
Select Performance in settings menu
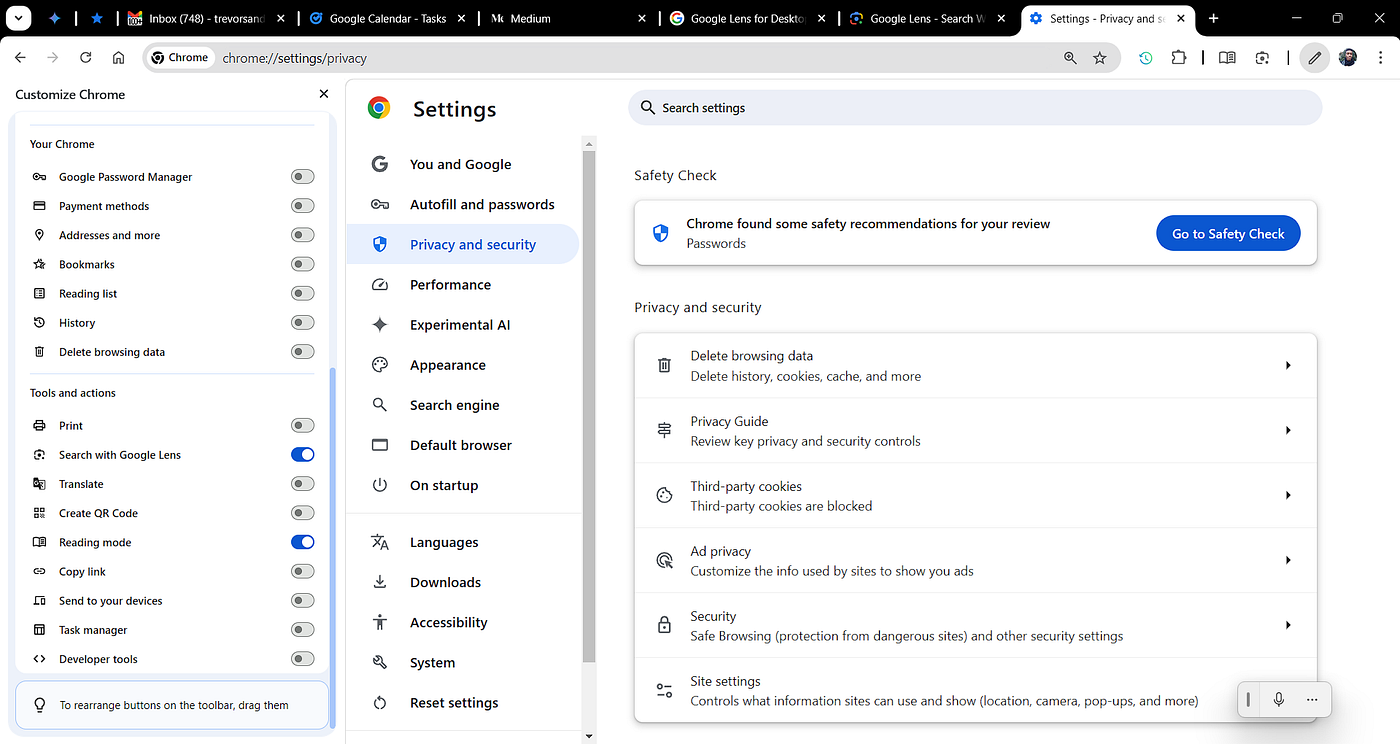[463, 285]
